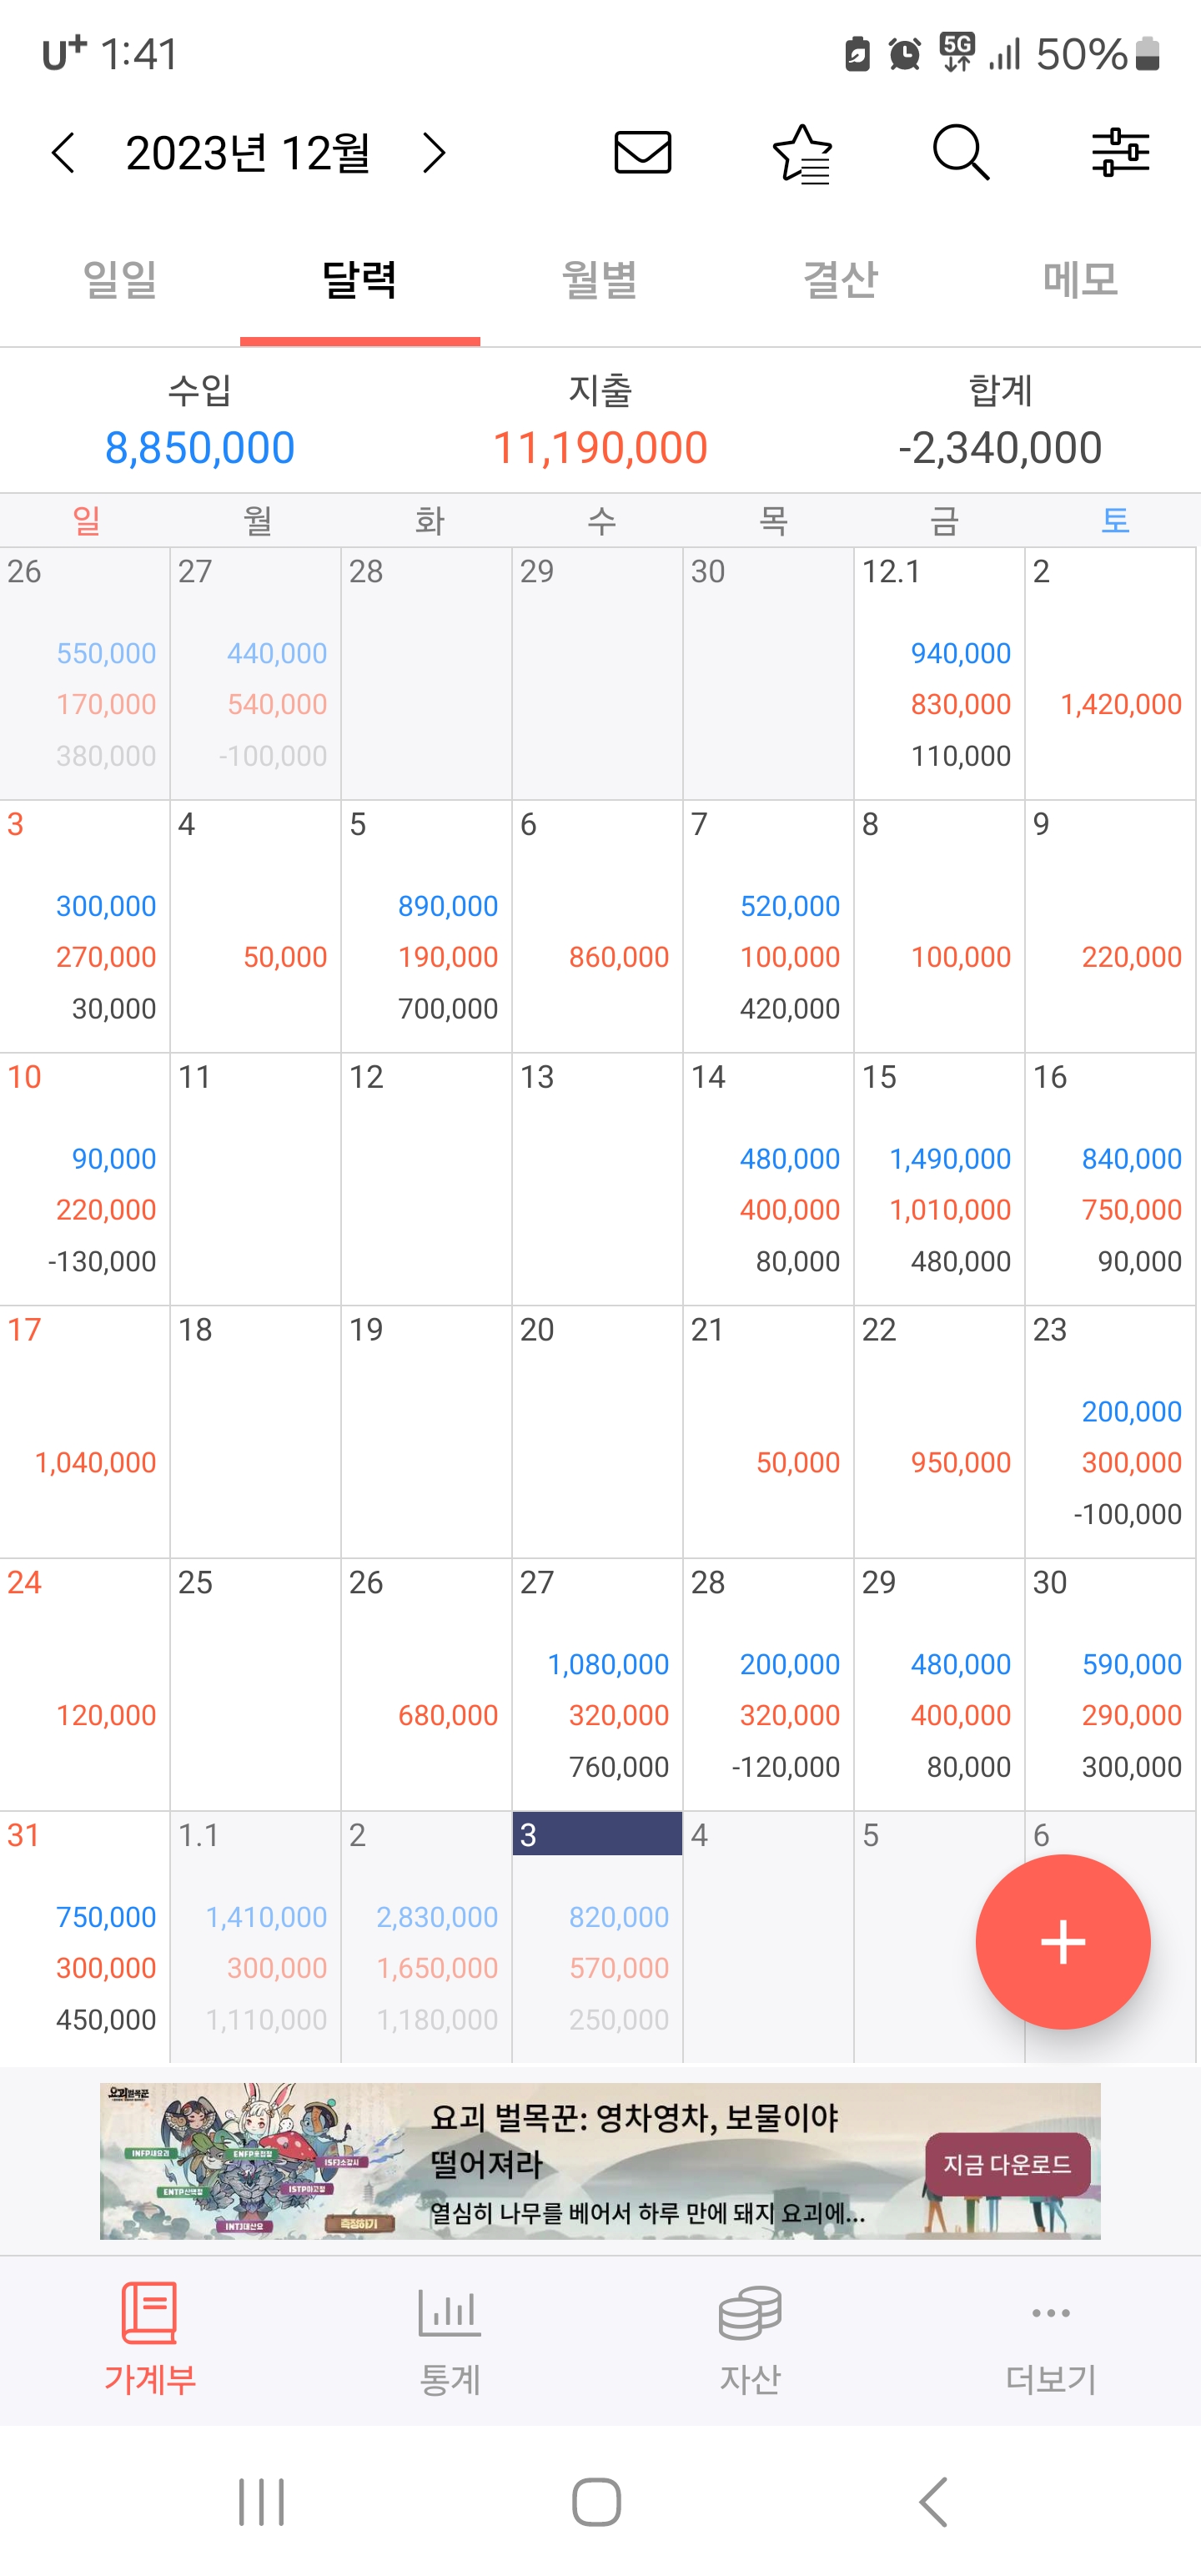Open the envelope message icon

[x=642, y=153]
